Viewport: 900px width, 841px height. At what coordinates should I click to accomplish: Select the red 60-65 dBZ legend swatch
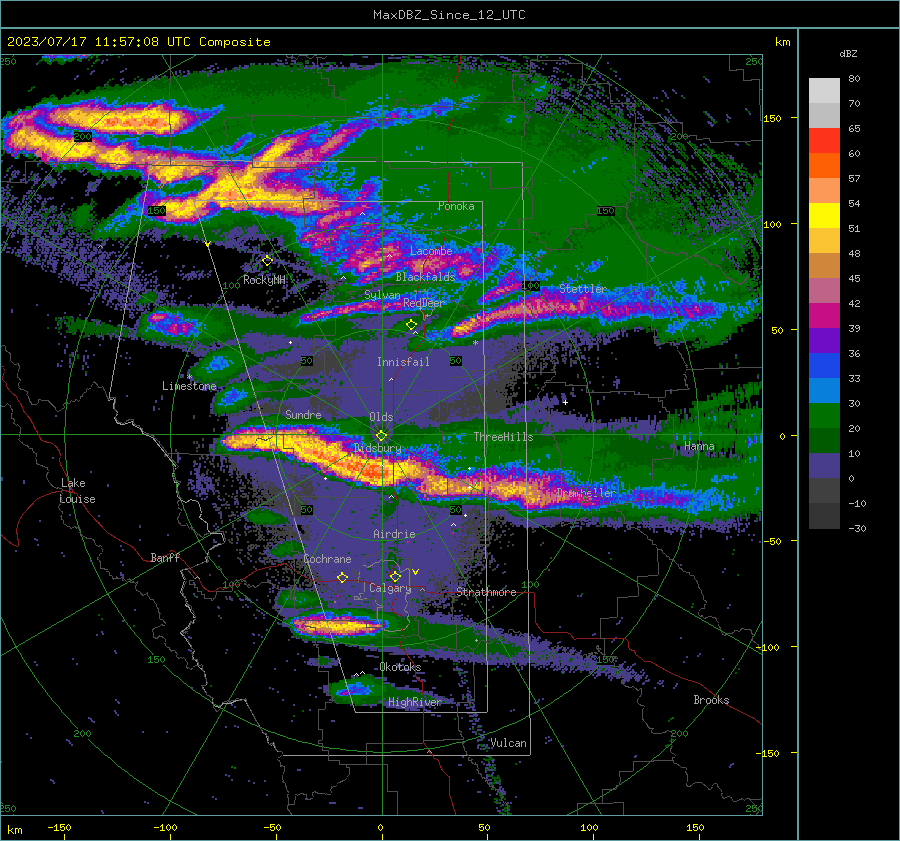point(824,141)
